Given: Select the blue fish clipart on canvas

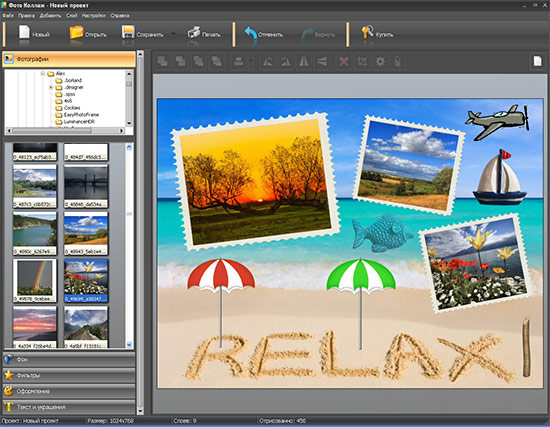Looking at the screenshot, I should (382, 233).
